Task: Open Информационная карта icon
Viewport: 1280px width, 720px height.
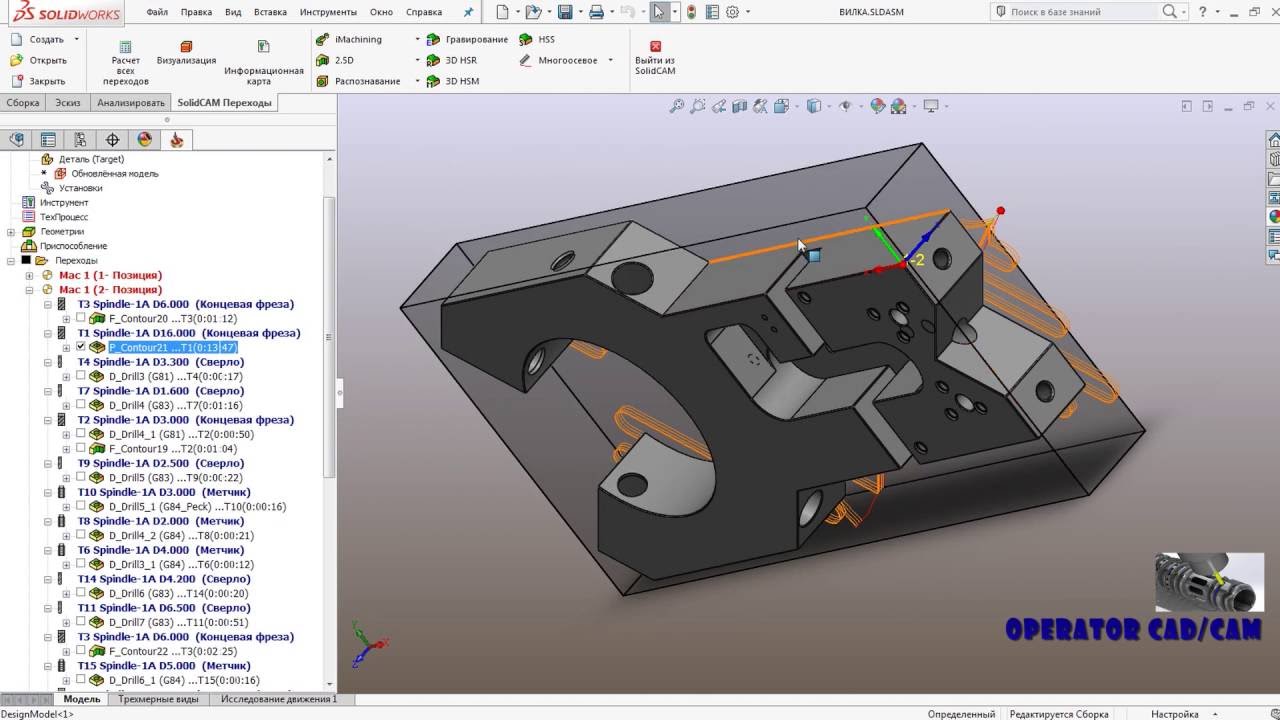Action: (263, 47)
